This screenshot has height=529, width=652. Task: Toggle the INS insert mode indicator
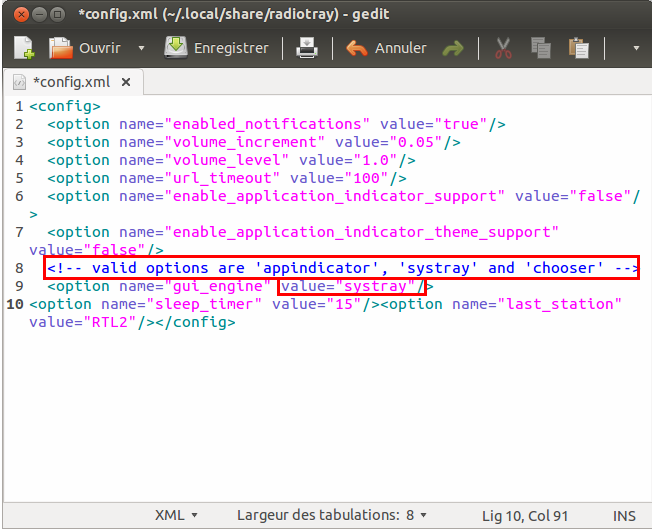(x=624, y=516)
